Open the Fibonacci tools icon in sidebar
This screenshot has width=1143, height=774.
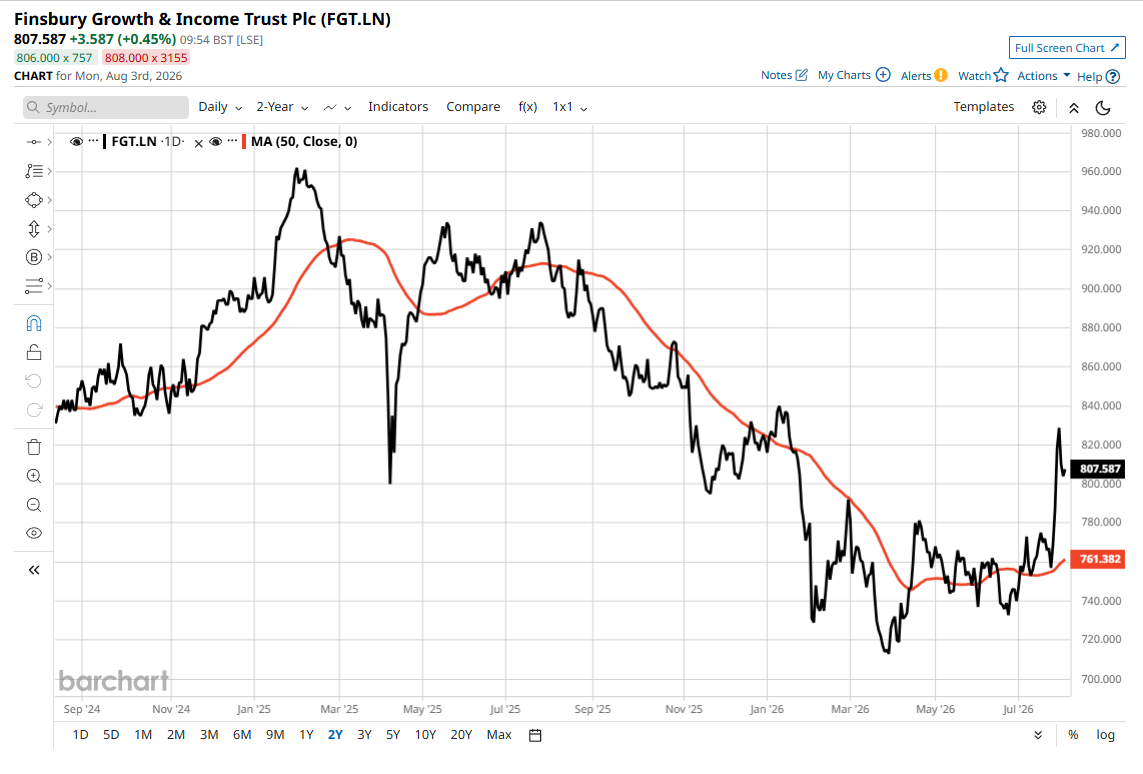point(34,171)
